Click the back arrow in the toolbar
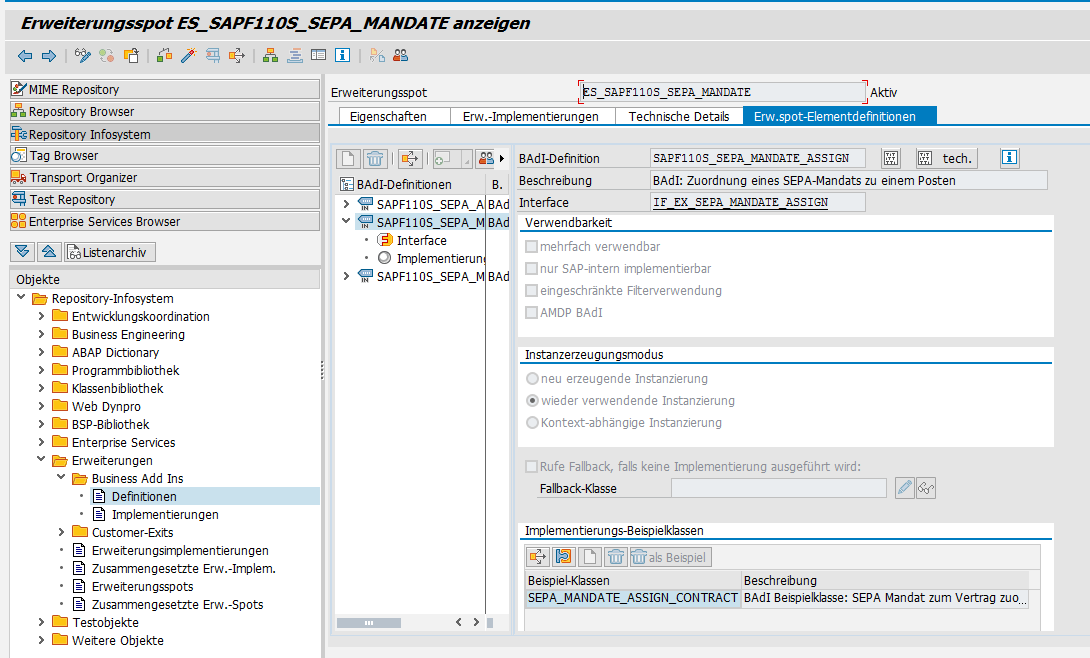Image resolution: width=1090 pixels, height=658 pixels. (x=26, y=55)
